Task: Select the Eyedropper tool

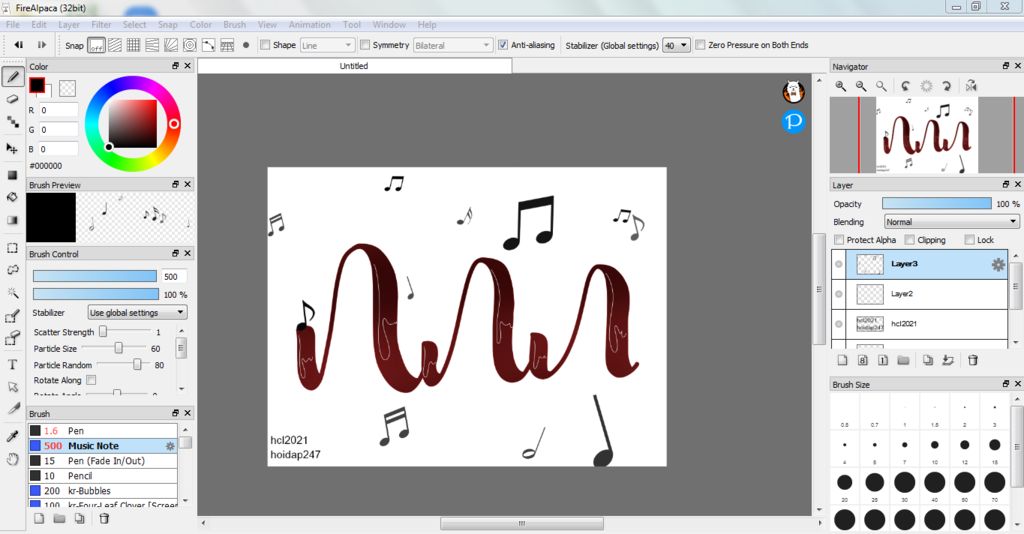Action: [12, 436]
